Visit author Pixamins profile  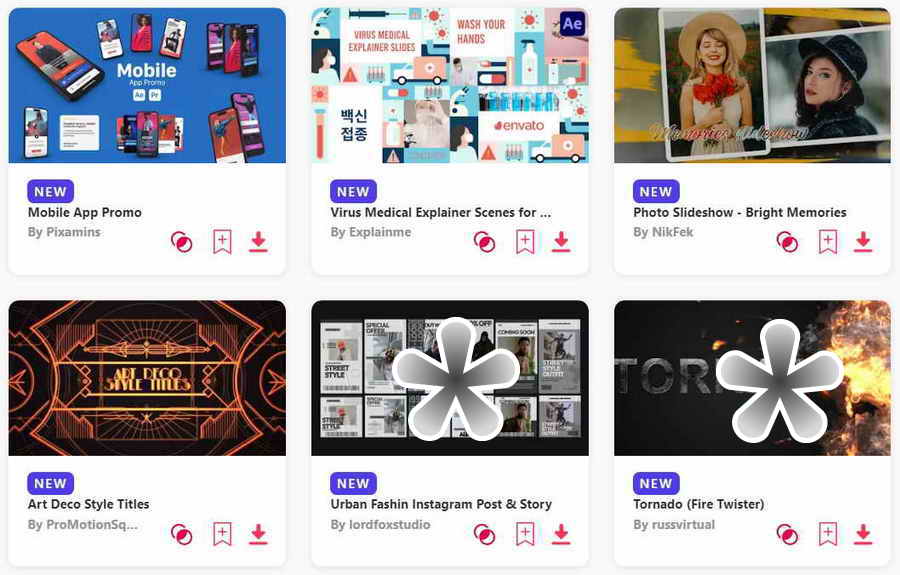[x=64, y=232]
